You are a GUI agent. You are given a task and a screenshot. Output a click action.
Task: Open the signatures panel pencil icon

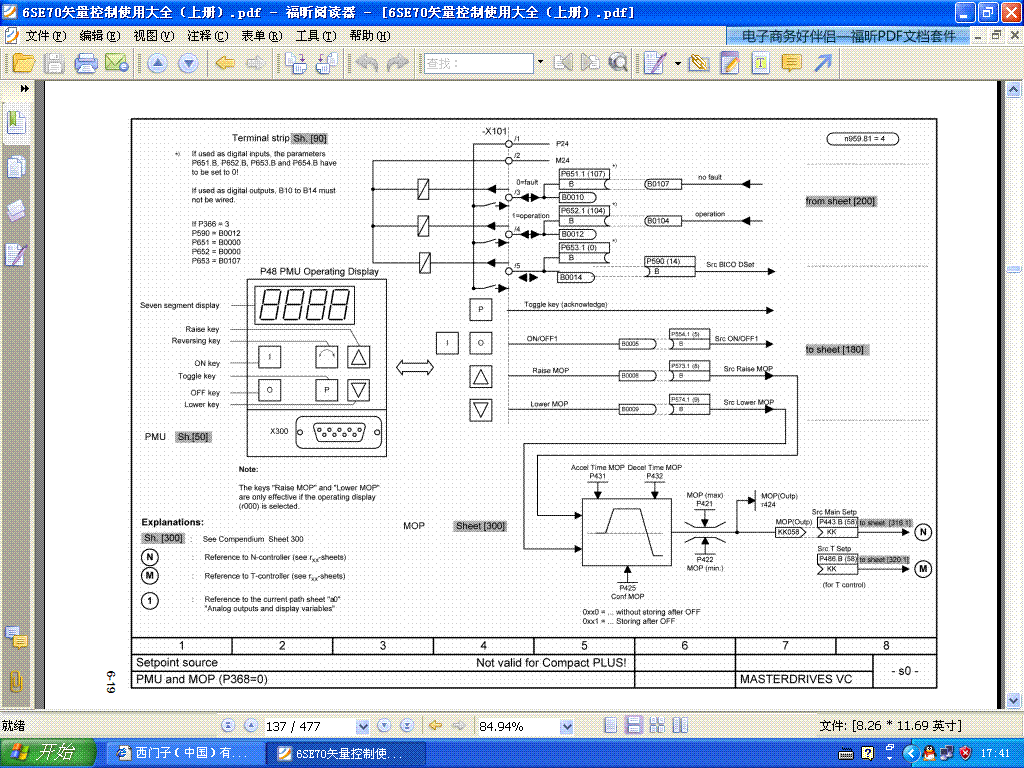click(x=16, y=254)
